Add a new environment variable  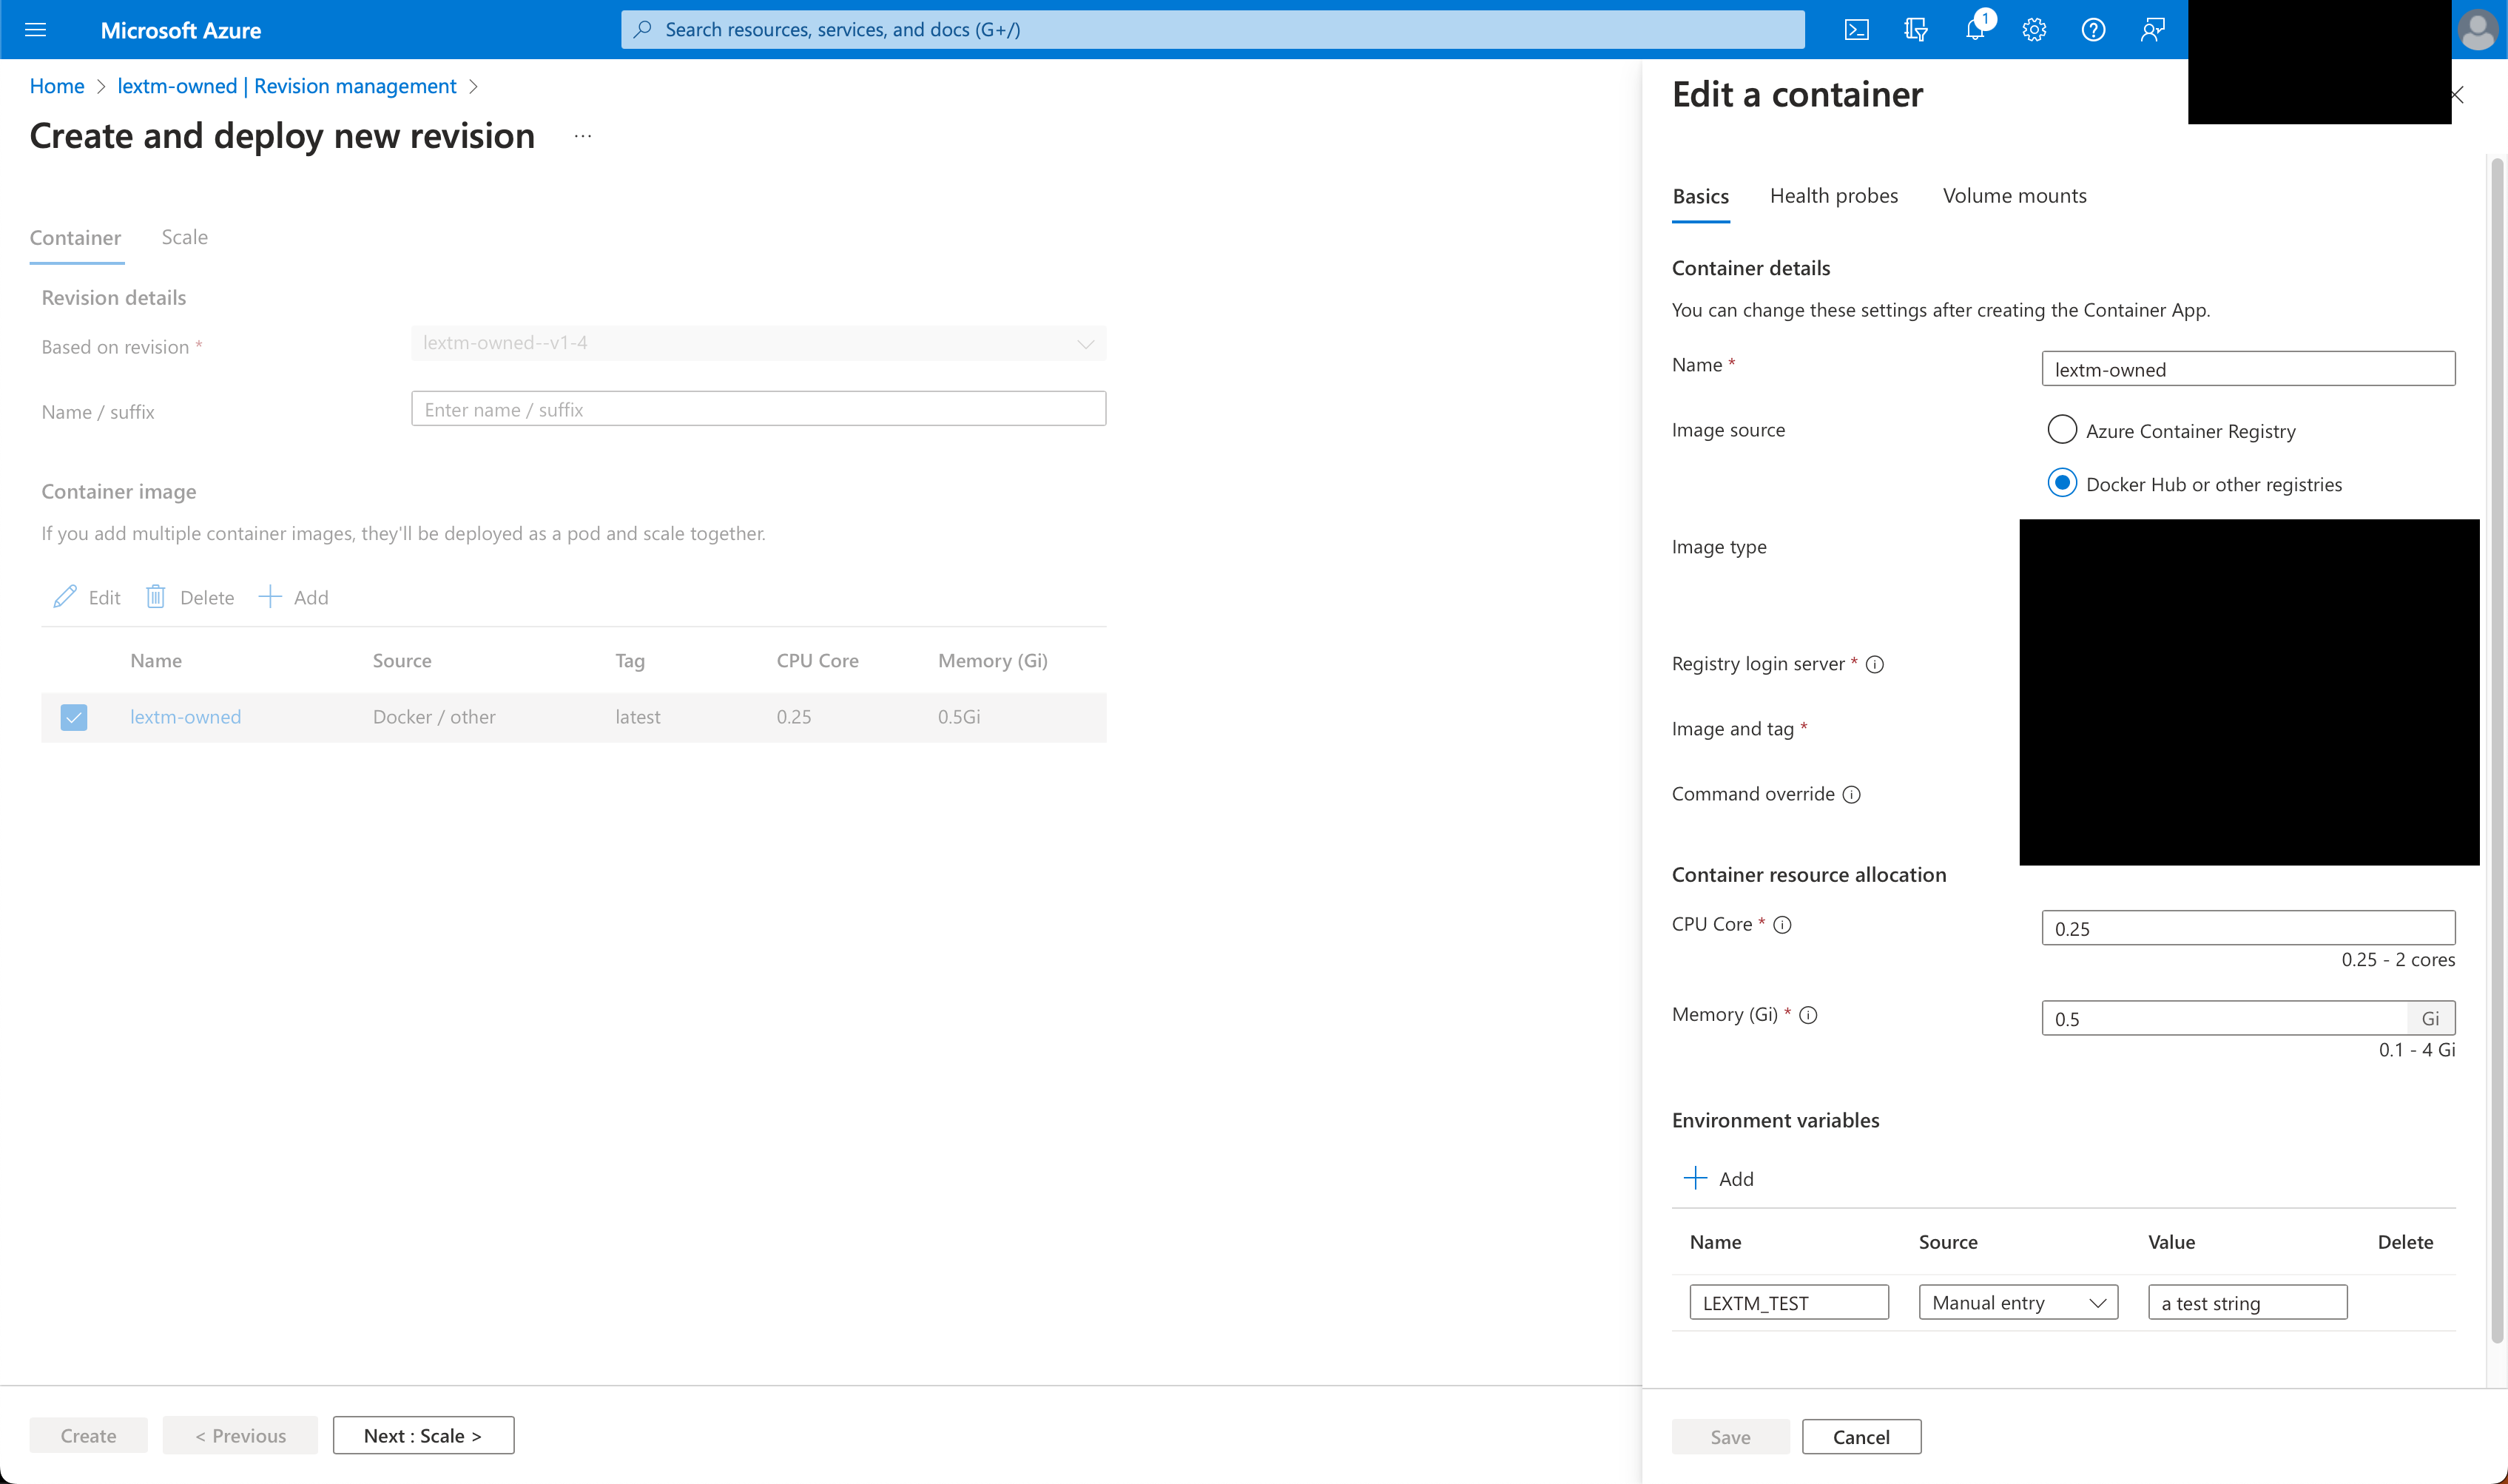(1721, 1178)
